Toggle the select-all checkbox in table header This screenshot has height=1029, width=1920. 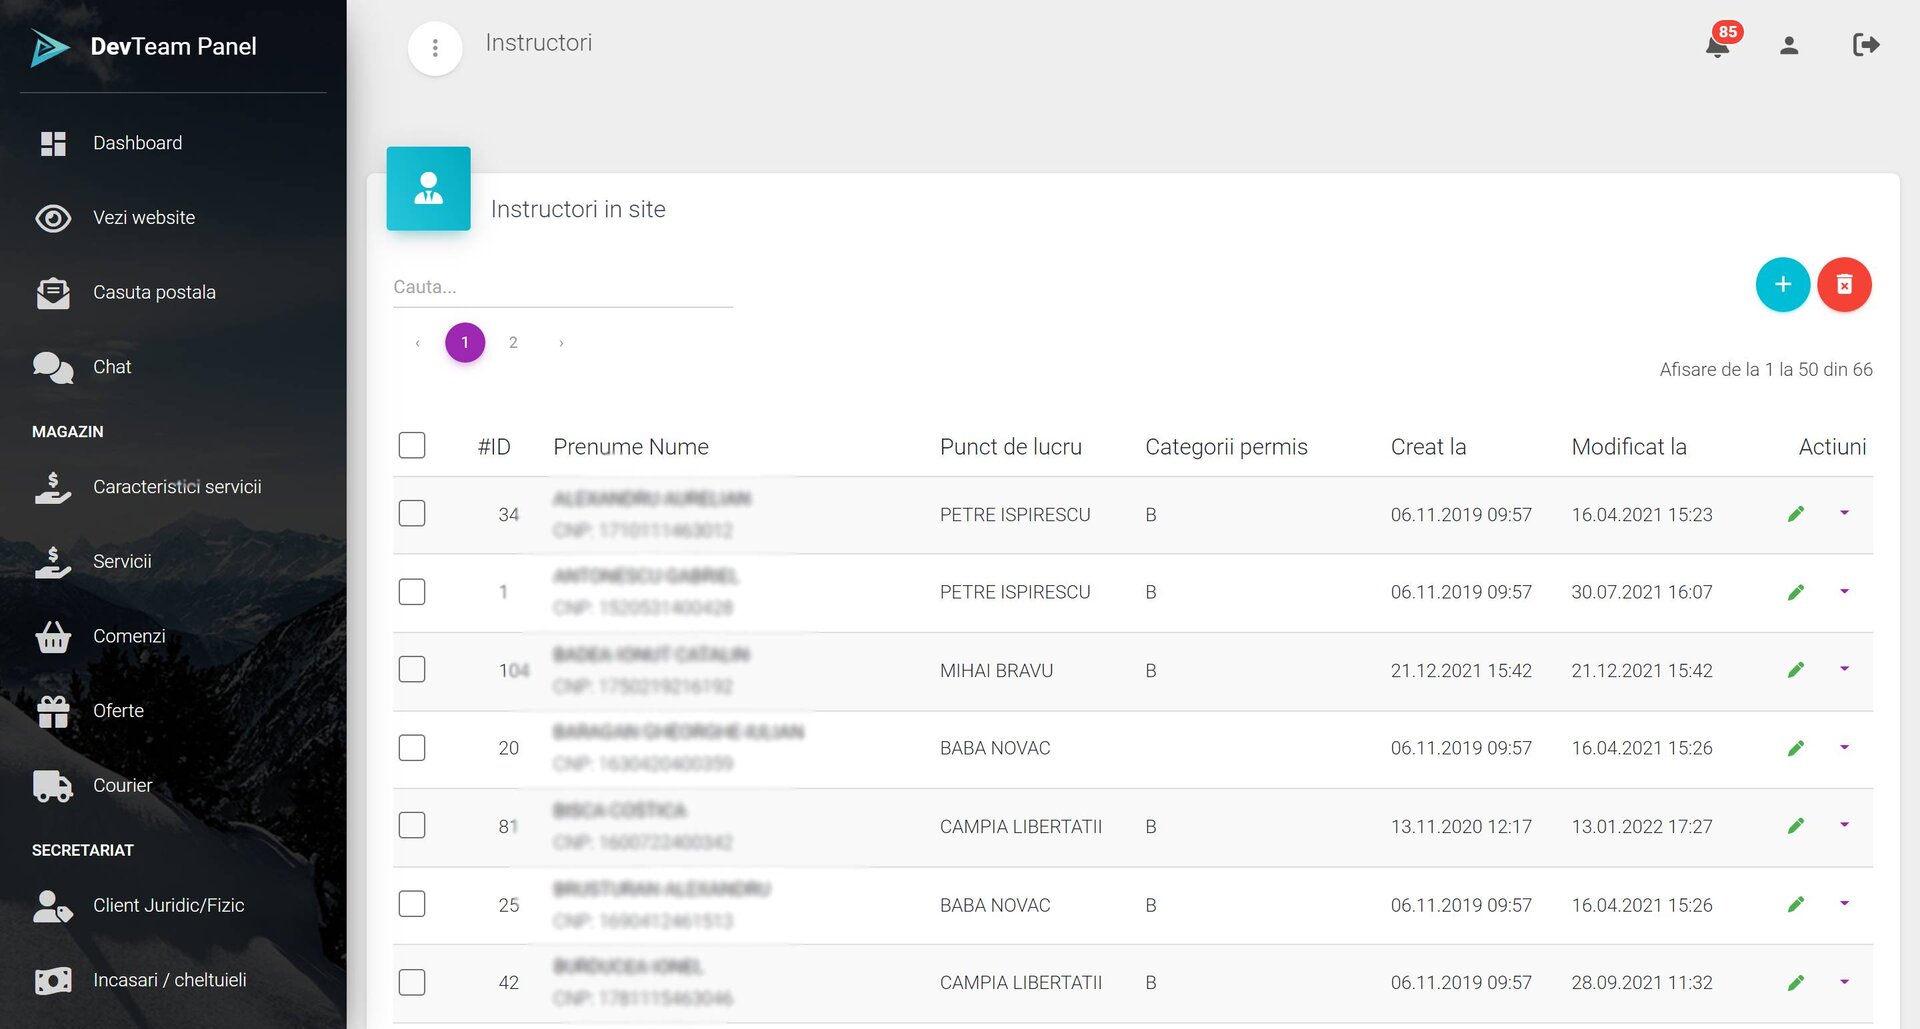point(412,446)
